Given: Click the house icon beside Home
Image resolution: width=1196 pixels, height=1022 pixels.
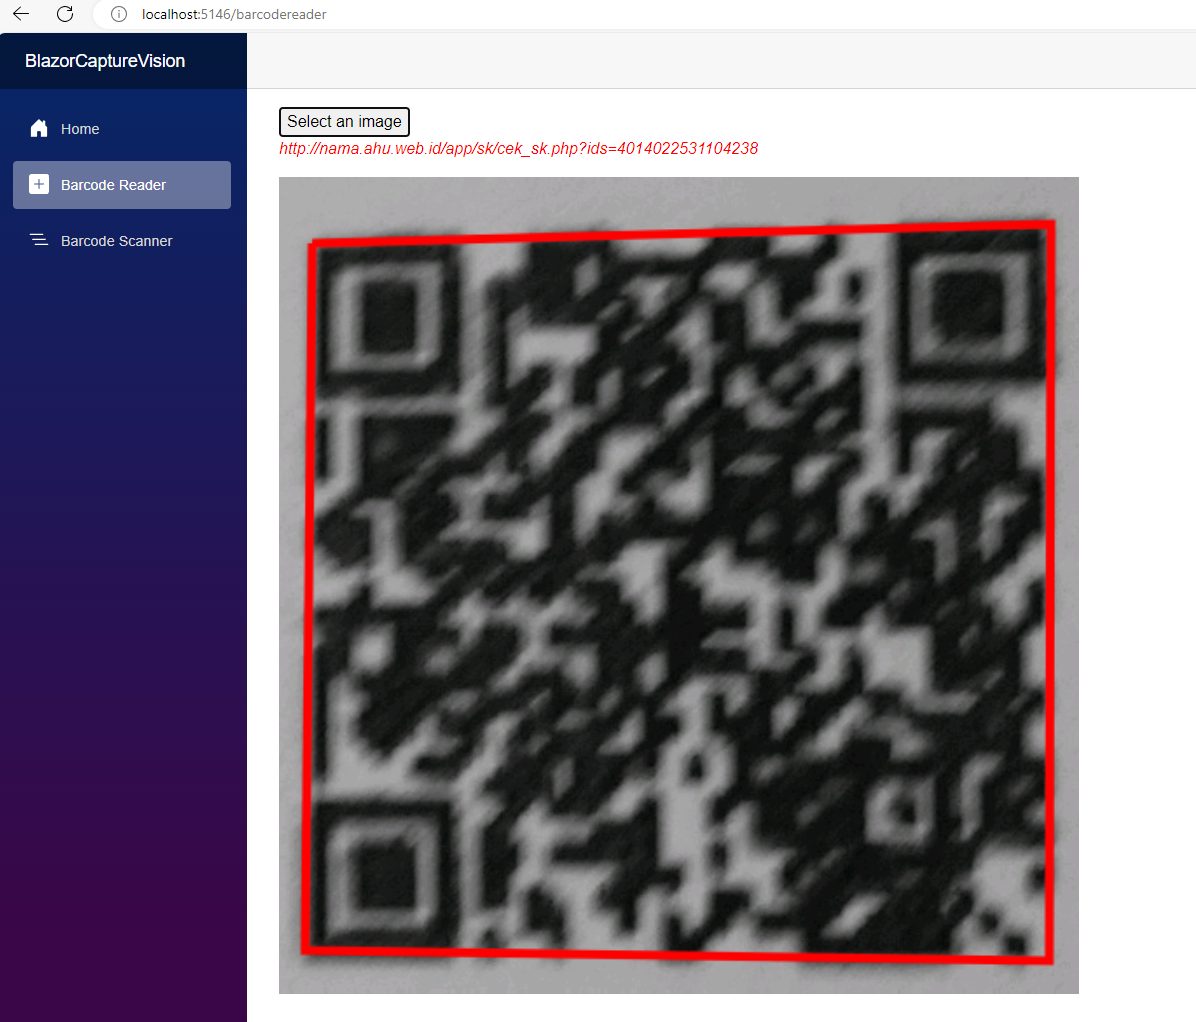Looking at the screenshot, I should pyautogui.click(x=39, y=129).
